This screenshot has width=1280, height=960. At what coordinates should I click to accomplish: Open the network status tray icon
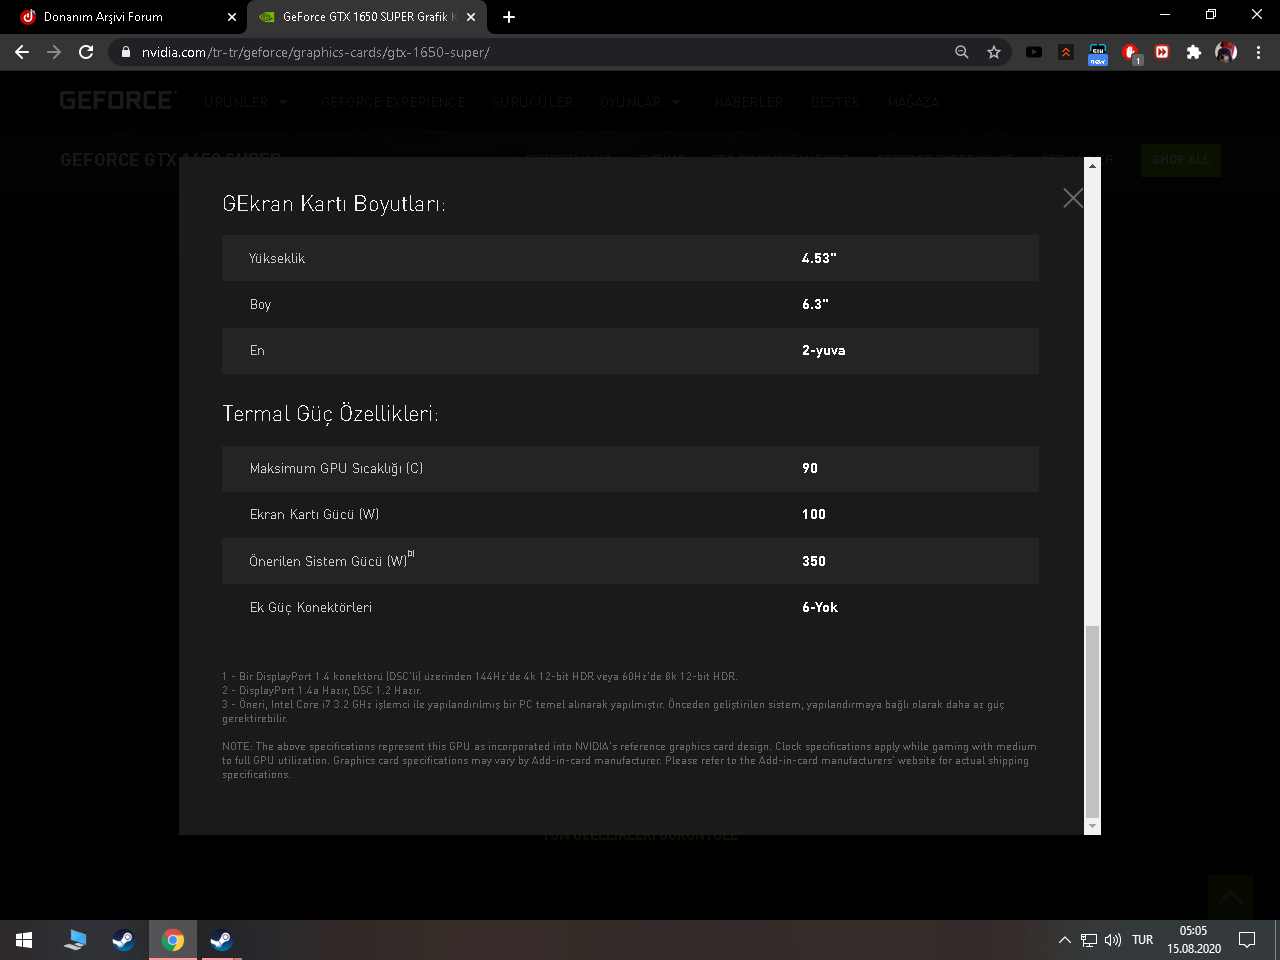click(x=1089, y=940)
